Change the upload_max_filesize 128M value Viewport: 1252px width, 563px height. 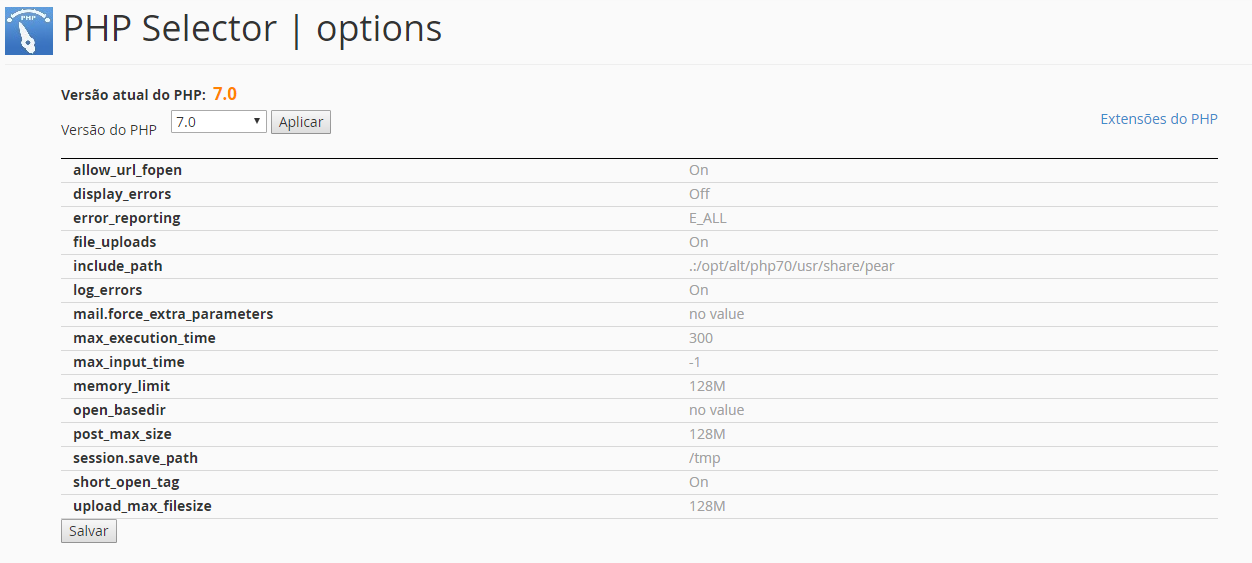[x=706, y=506]
